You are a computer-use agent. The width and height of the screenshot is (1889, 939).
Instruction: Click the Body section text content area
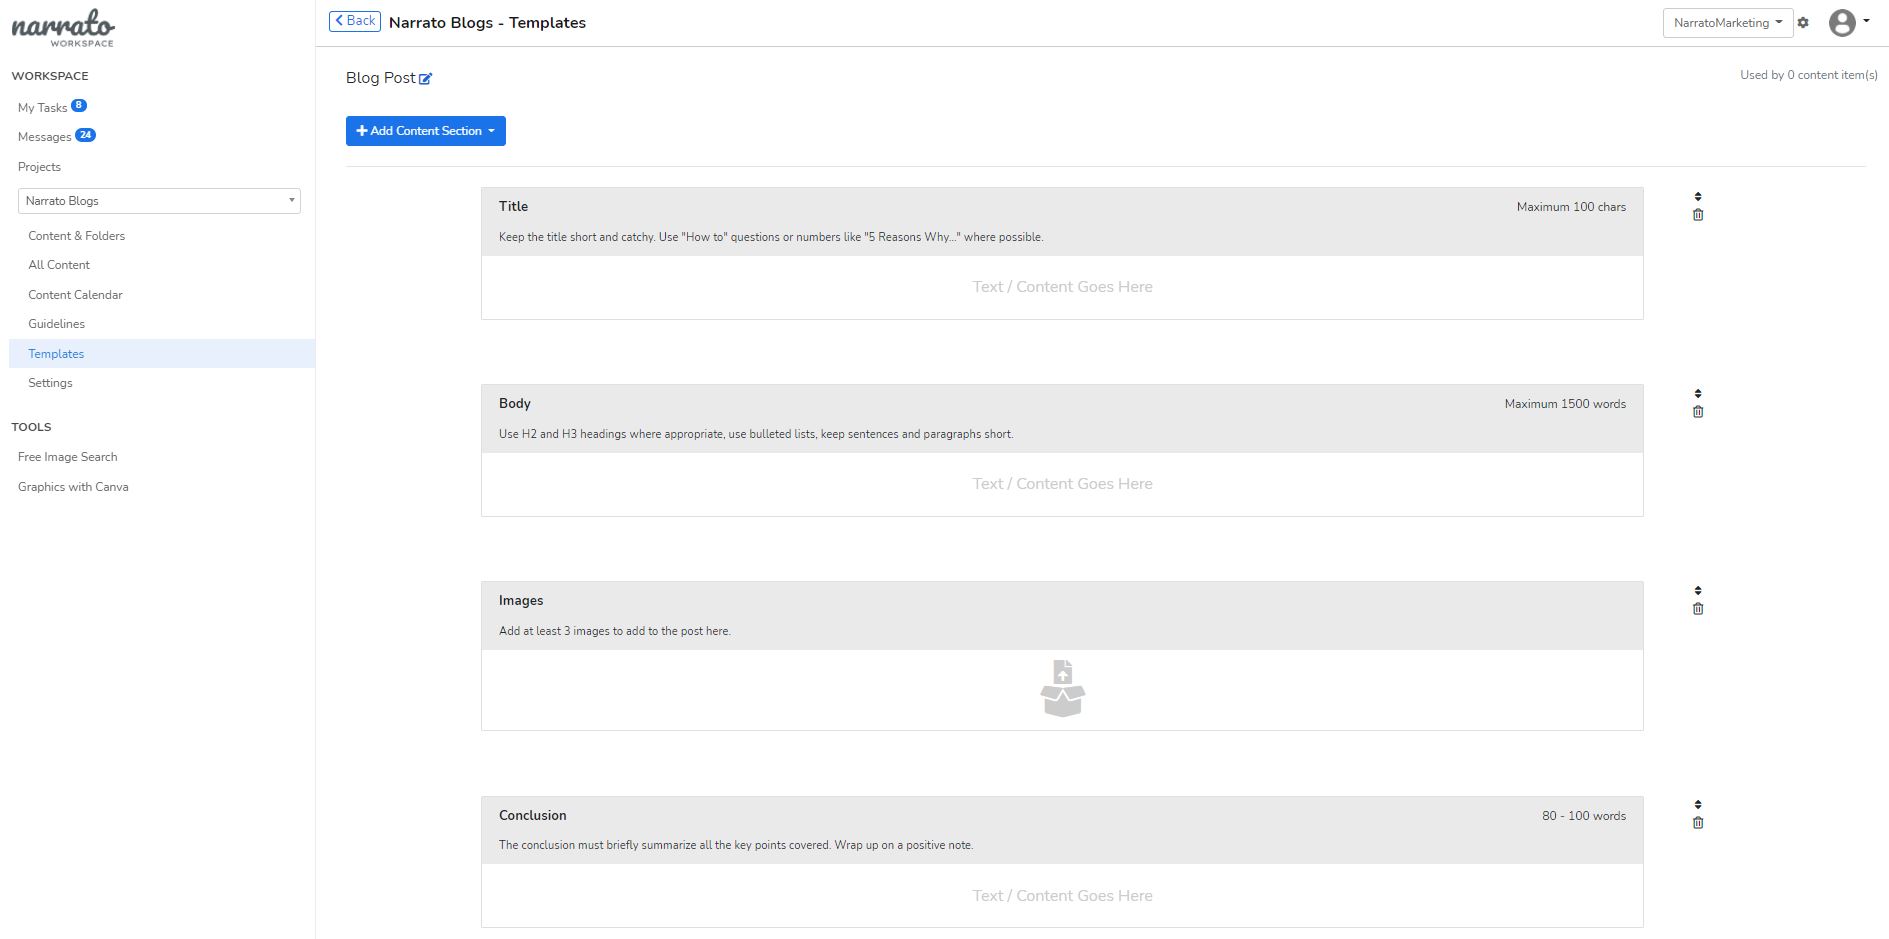[1062, 484]
